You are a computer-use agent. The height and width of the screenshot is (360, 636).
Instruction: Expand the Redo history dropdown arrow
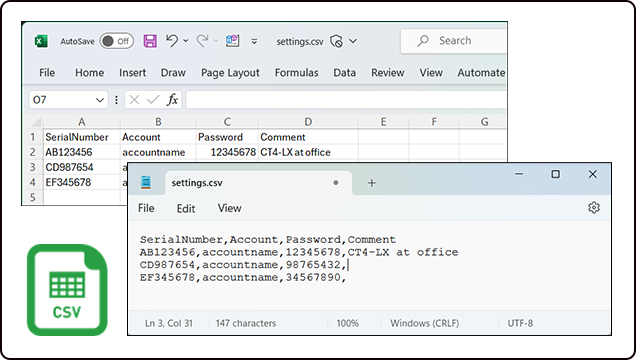(216, 41)
